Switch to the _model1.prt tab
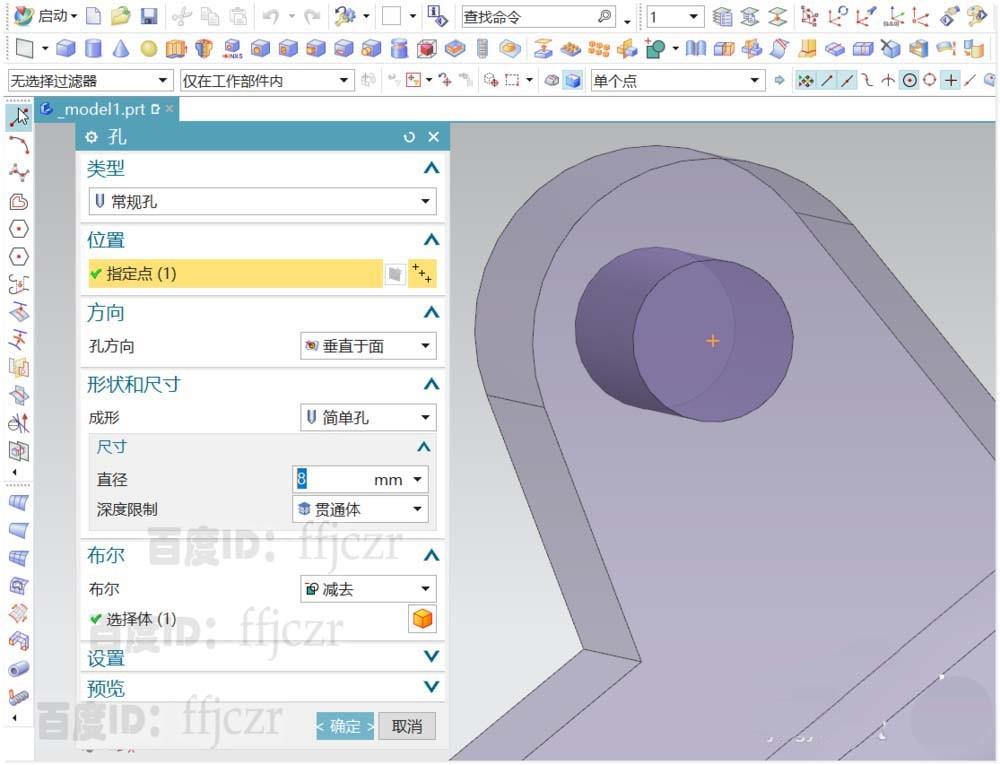This screenshot has height=765, width=1000. [x=100, y=110]
